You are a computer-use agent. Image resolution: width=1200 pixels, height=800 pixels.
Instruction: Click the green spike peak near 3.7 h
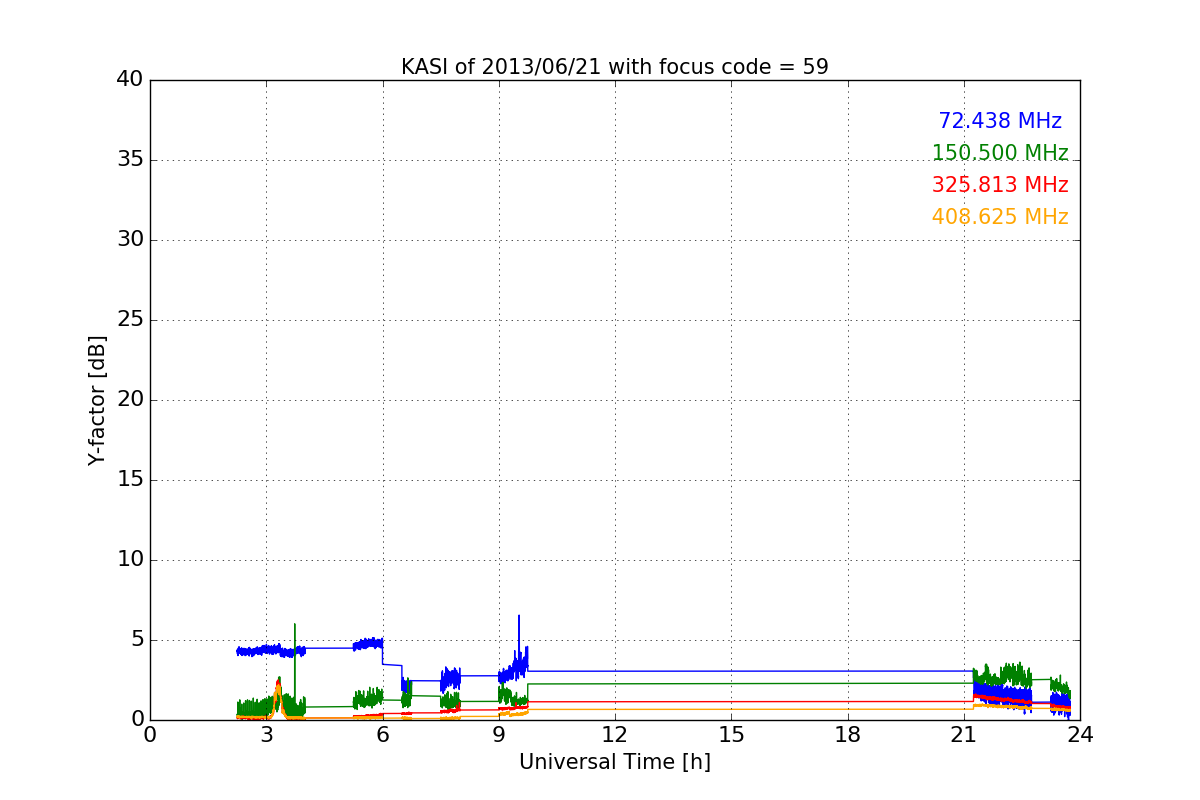coord(294,624)
